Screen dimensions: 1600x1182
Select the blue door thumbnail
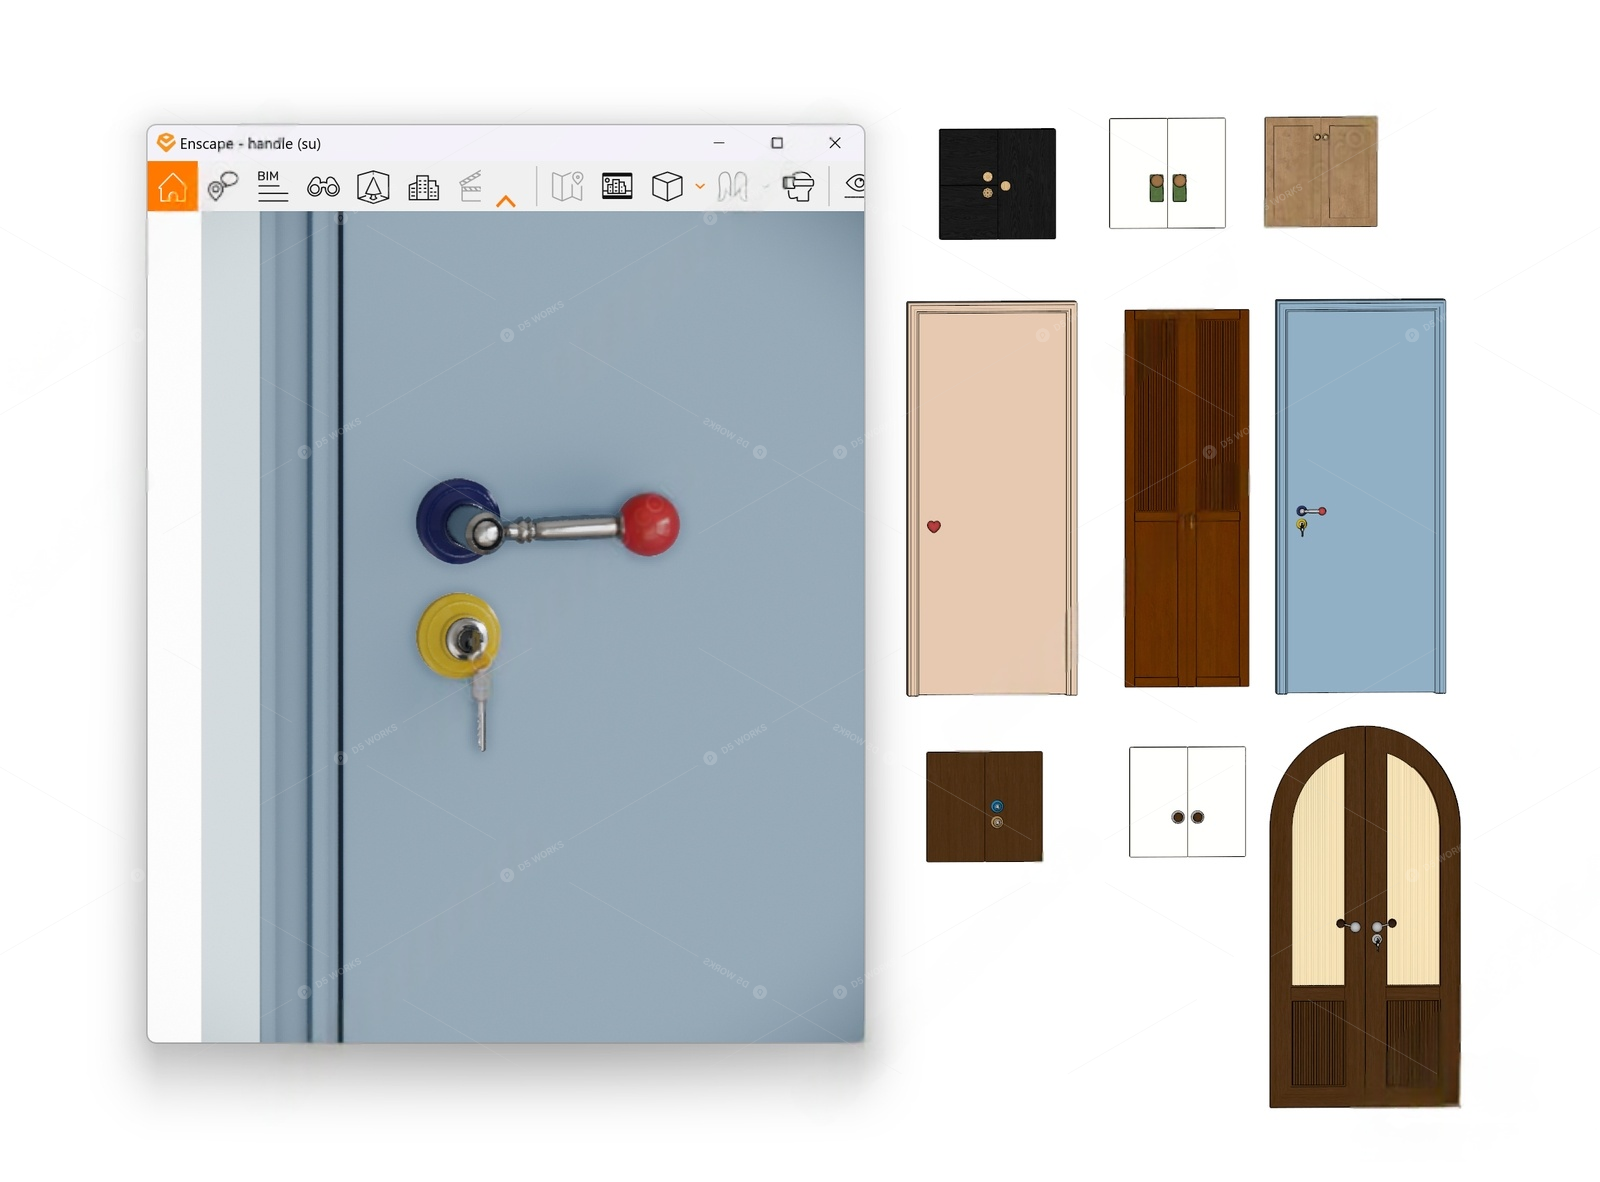tap(1361, 496)
